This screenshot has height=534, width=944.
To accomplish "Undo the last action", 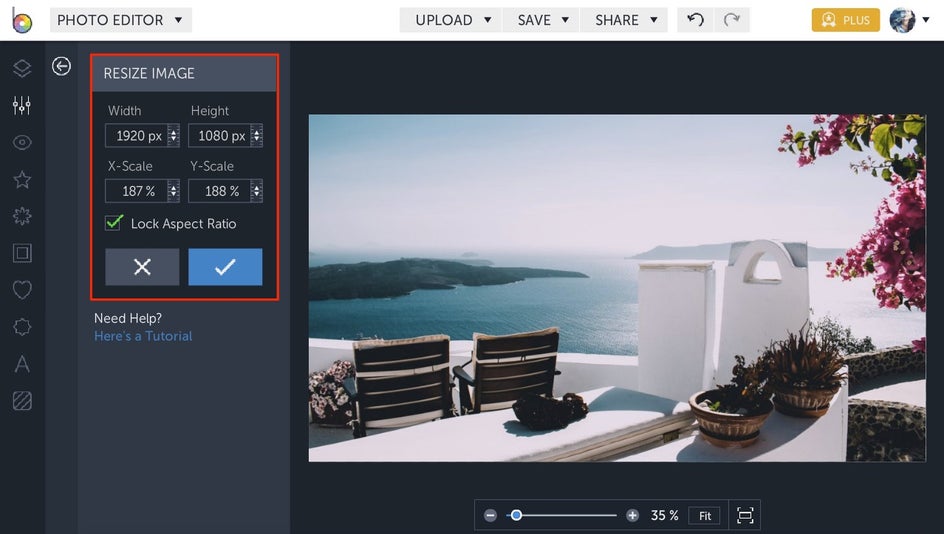I will 695,20.
